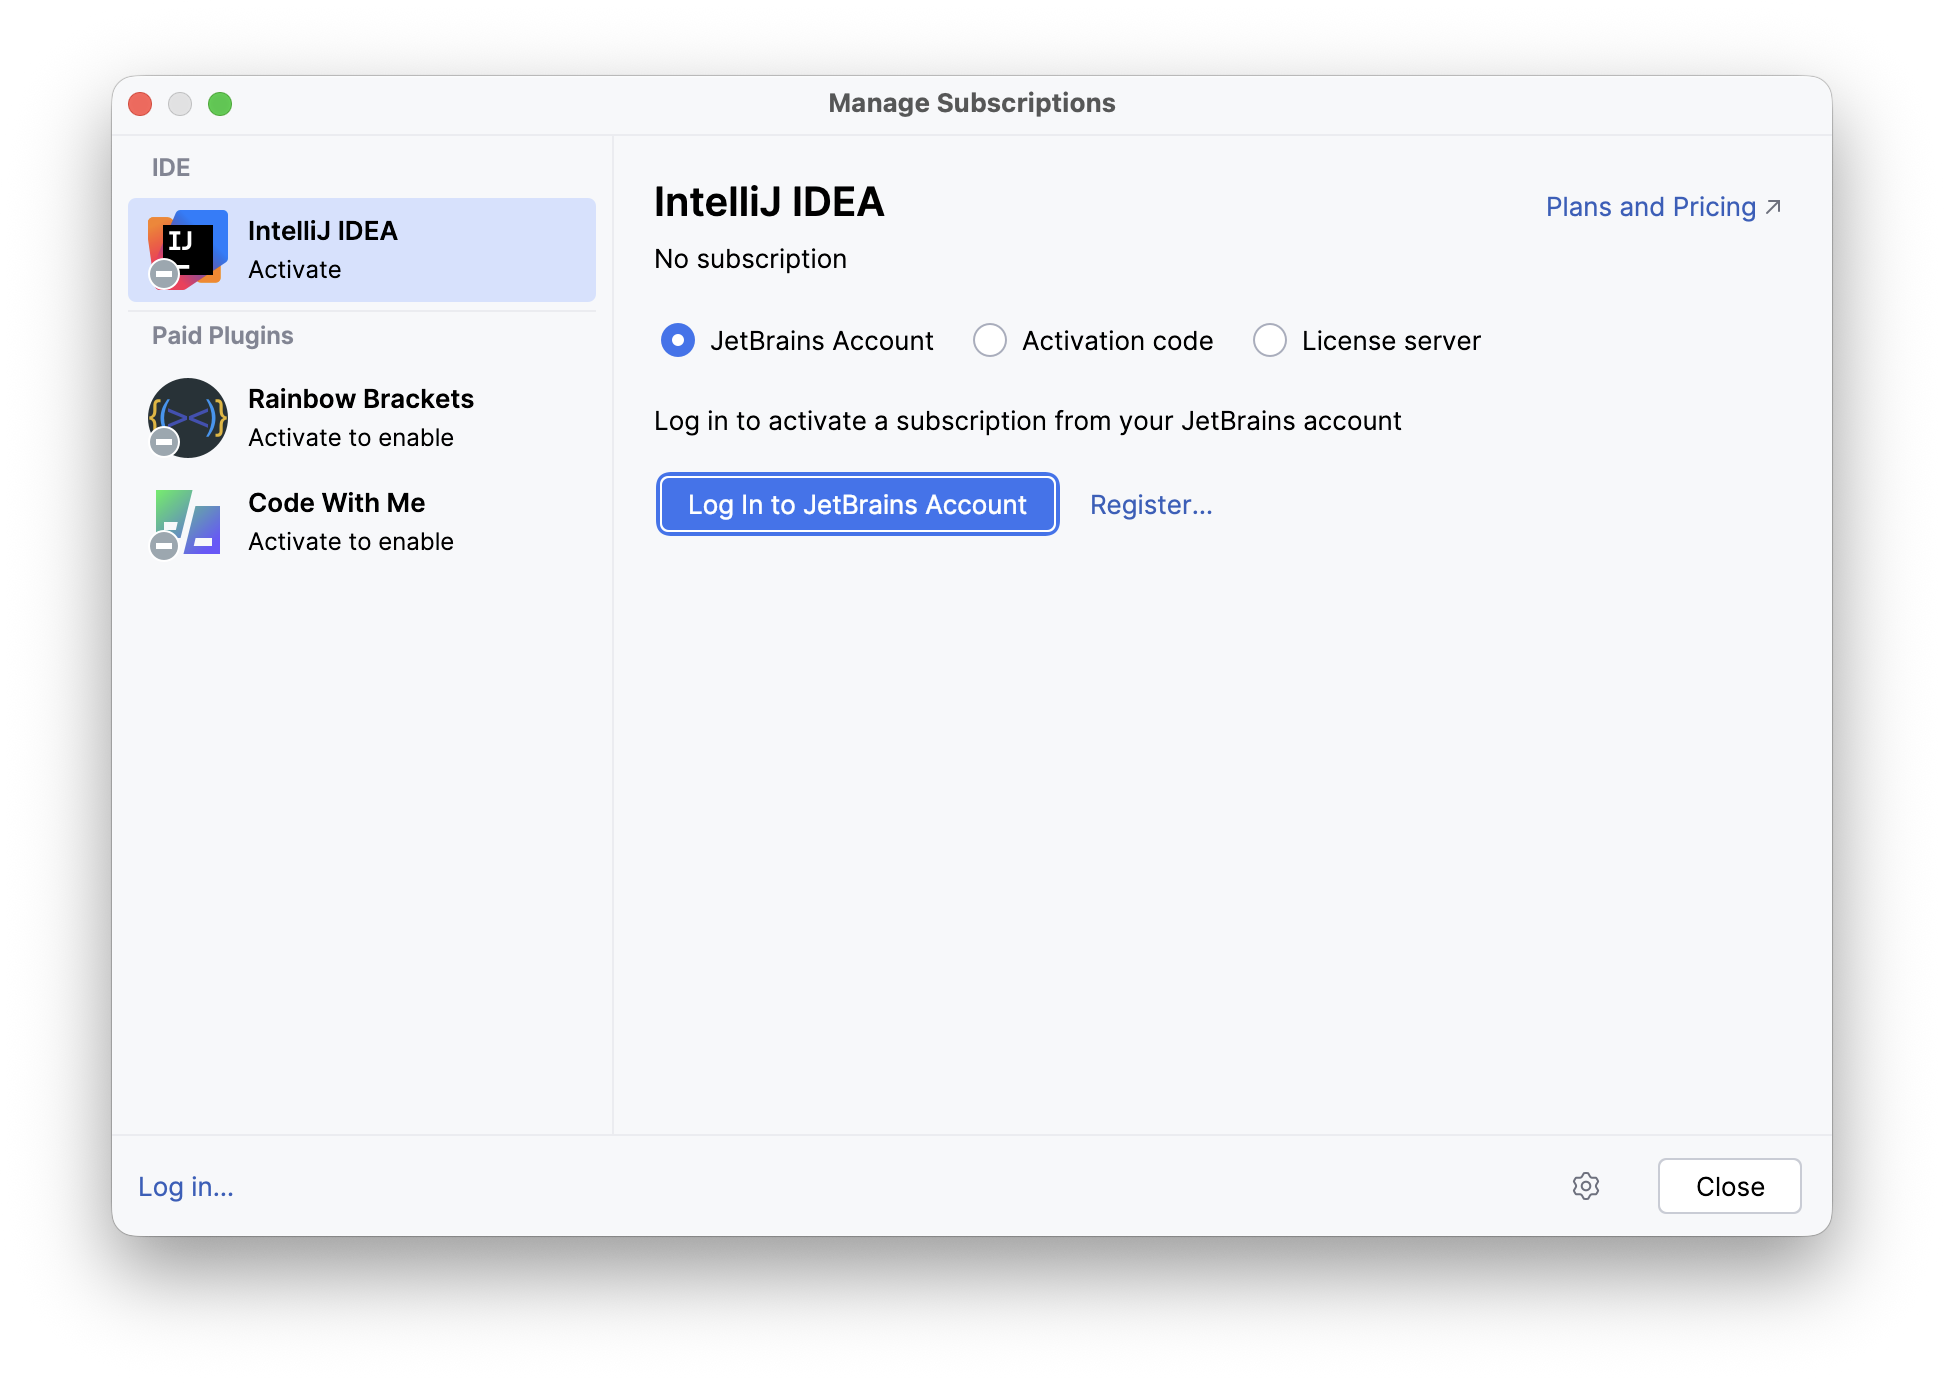Select the IntelliJ IDEA icon in the sidebar
The height and width of the screenshot is (1384, 1944).
tap(187, 249)
